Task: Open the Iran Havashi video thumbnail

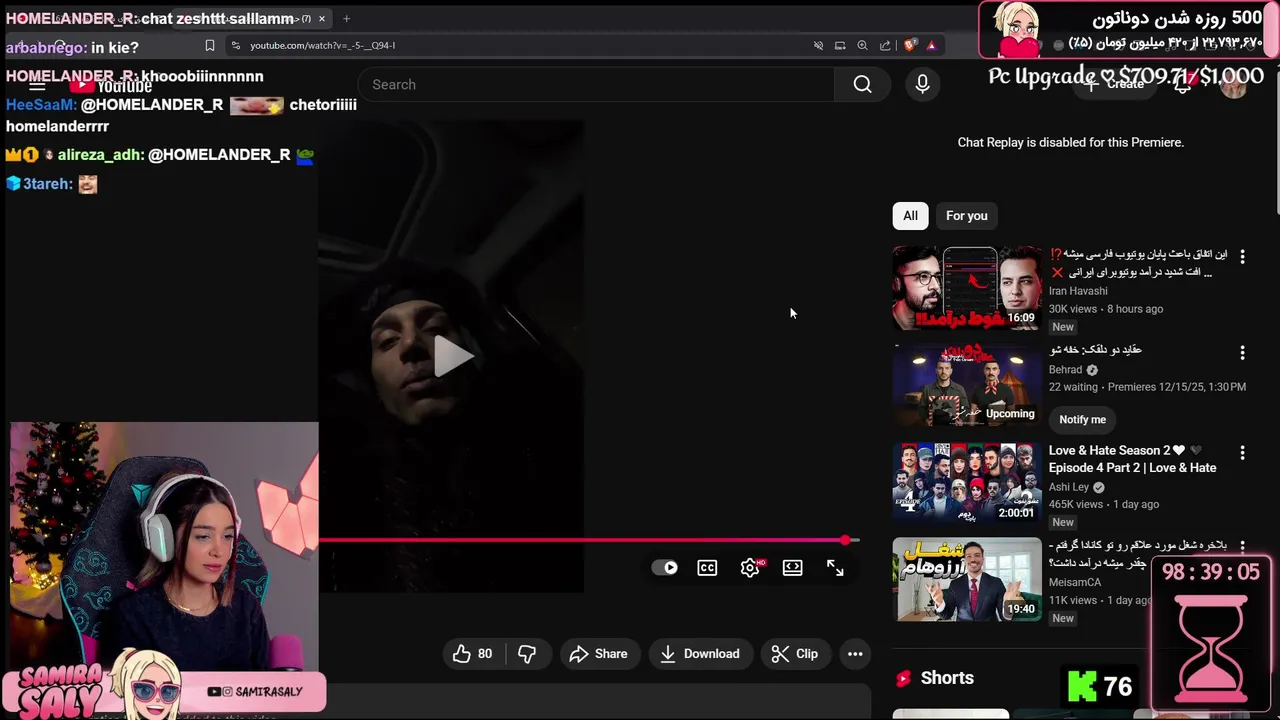Action: [967, 288]
